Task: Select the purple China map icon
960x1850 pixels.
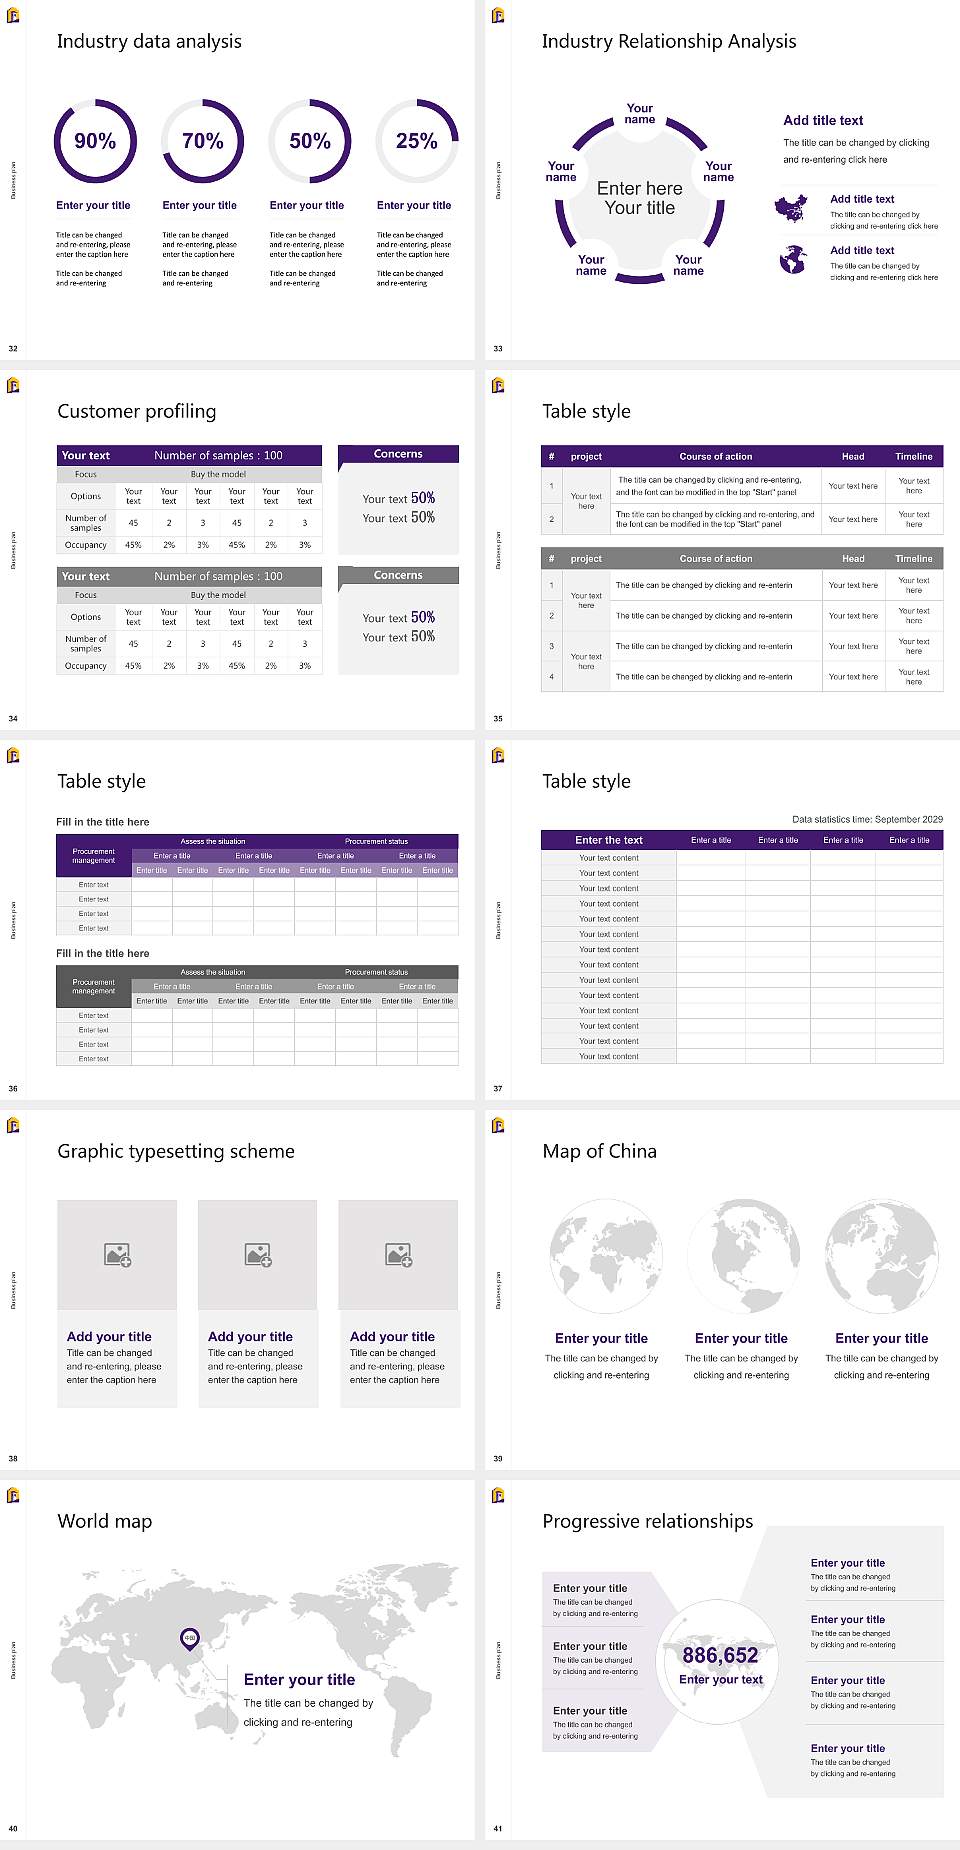Action: (791, 208)
